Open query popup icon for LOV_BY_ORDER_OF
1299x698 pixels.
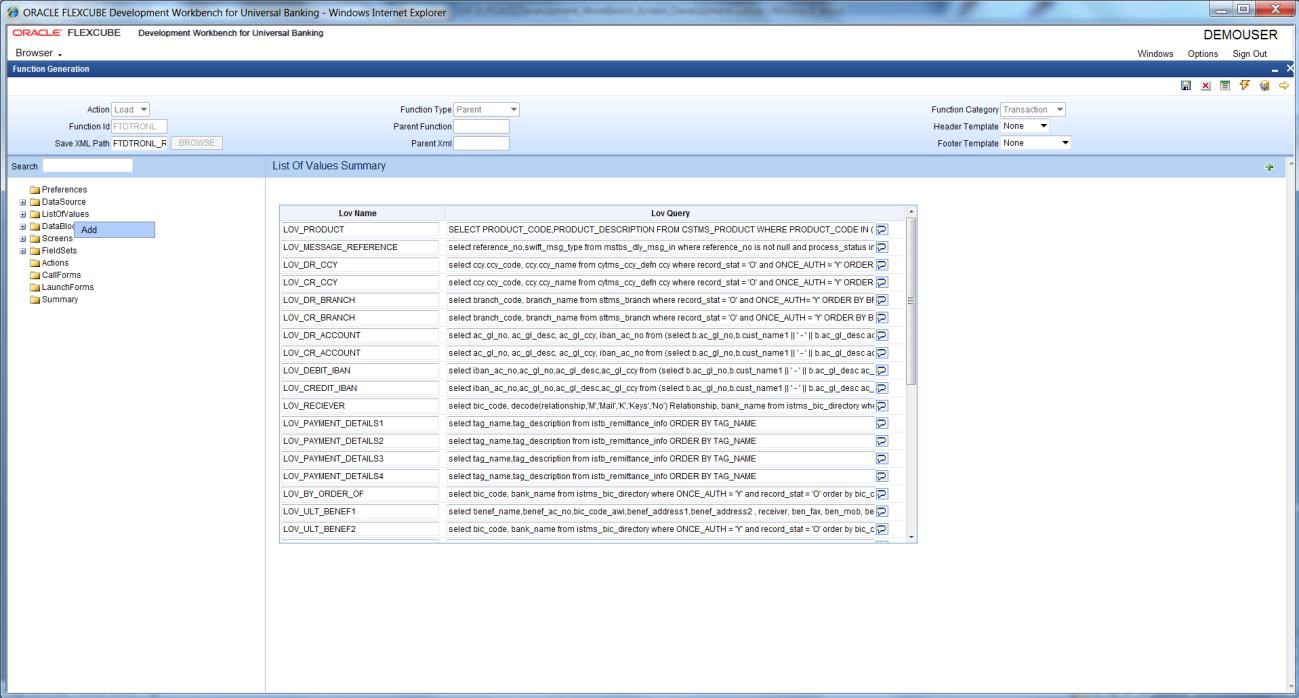(x=882, y=493)
